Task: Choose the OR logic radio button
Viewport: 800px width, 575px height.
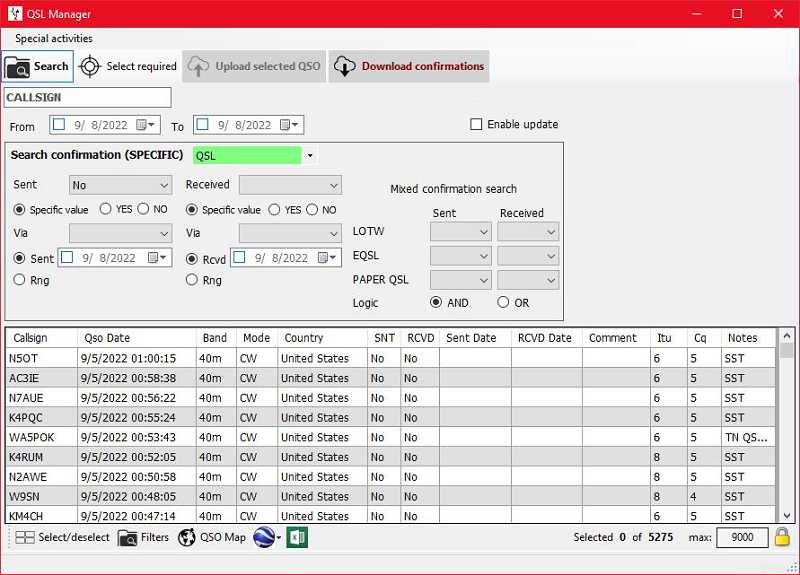Action: pyautogui.click(x=503, y=302)
